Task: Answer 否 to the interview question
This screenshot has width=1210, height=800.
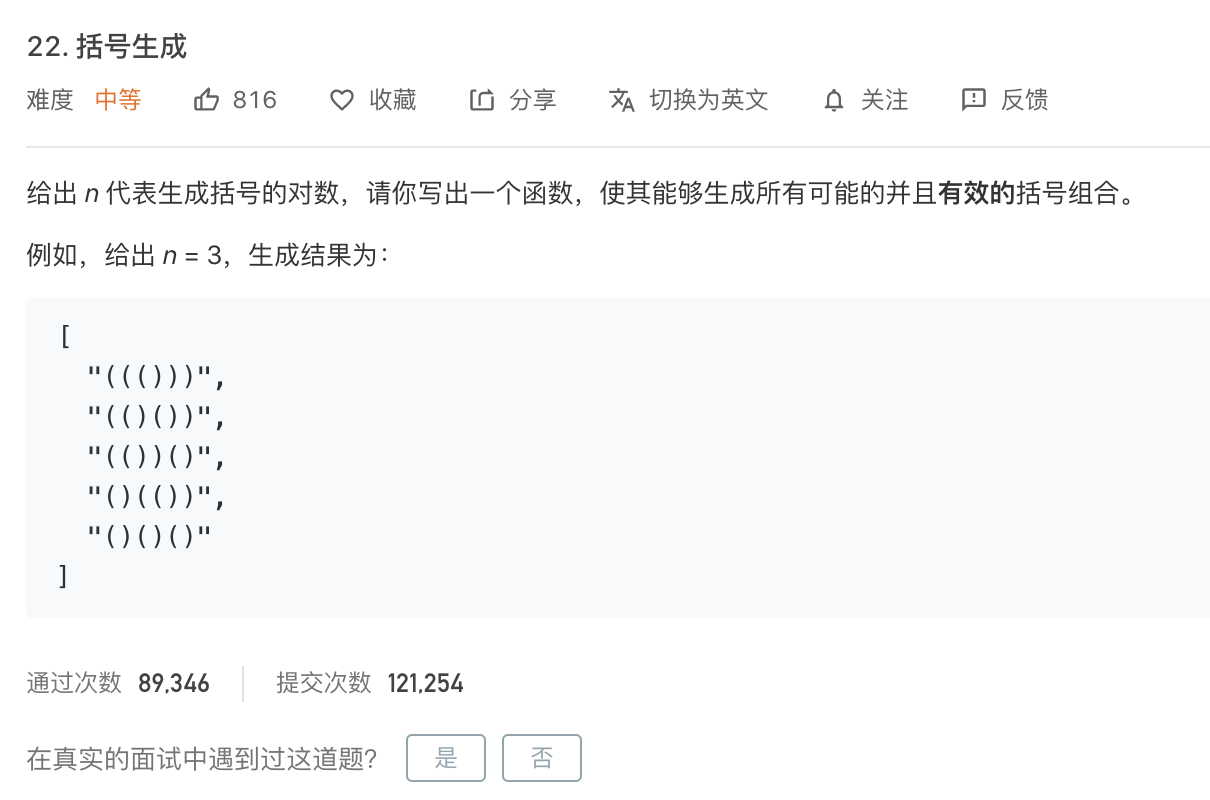Action: [541, 758]
